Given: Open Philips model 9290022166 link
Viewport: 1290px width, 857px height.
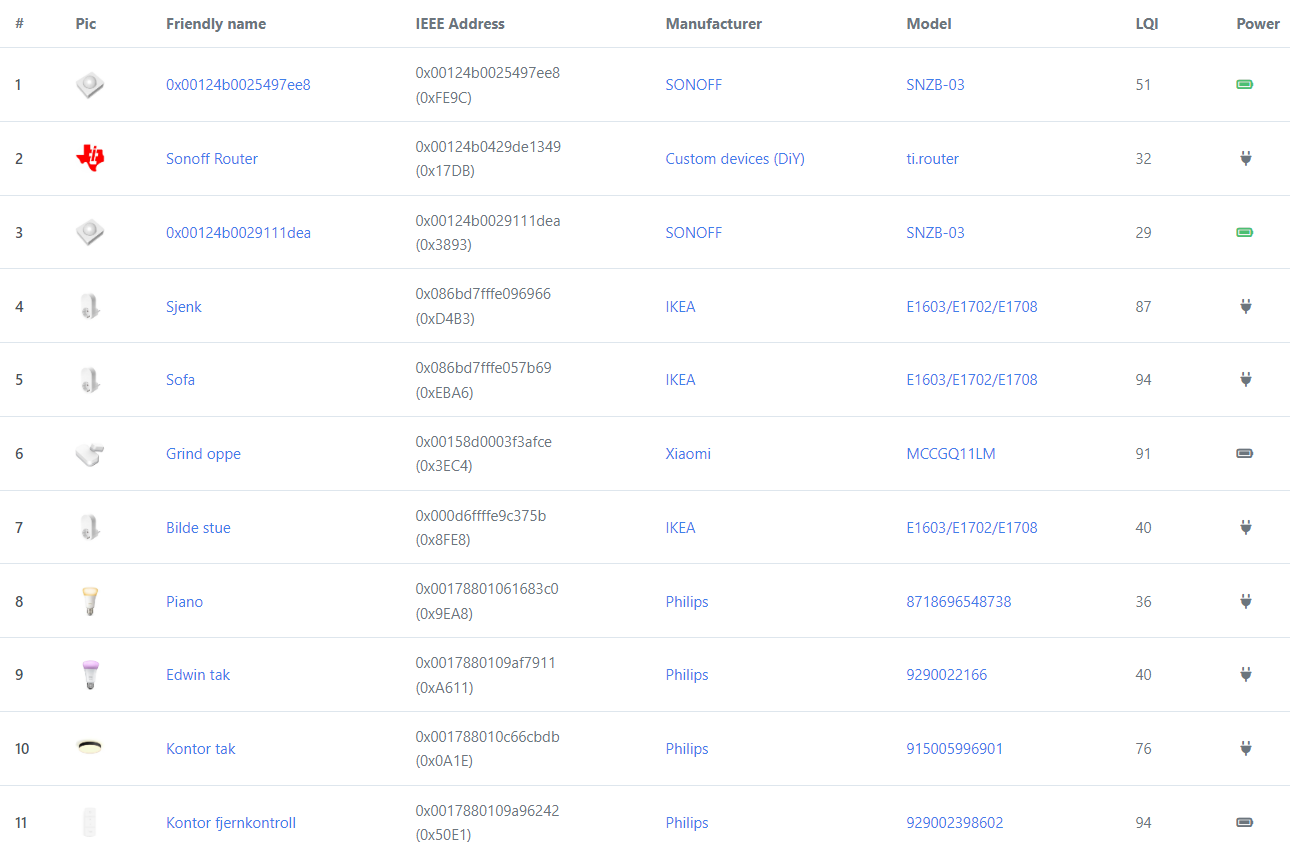Looking at the screenshot, I should 947,674.
